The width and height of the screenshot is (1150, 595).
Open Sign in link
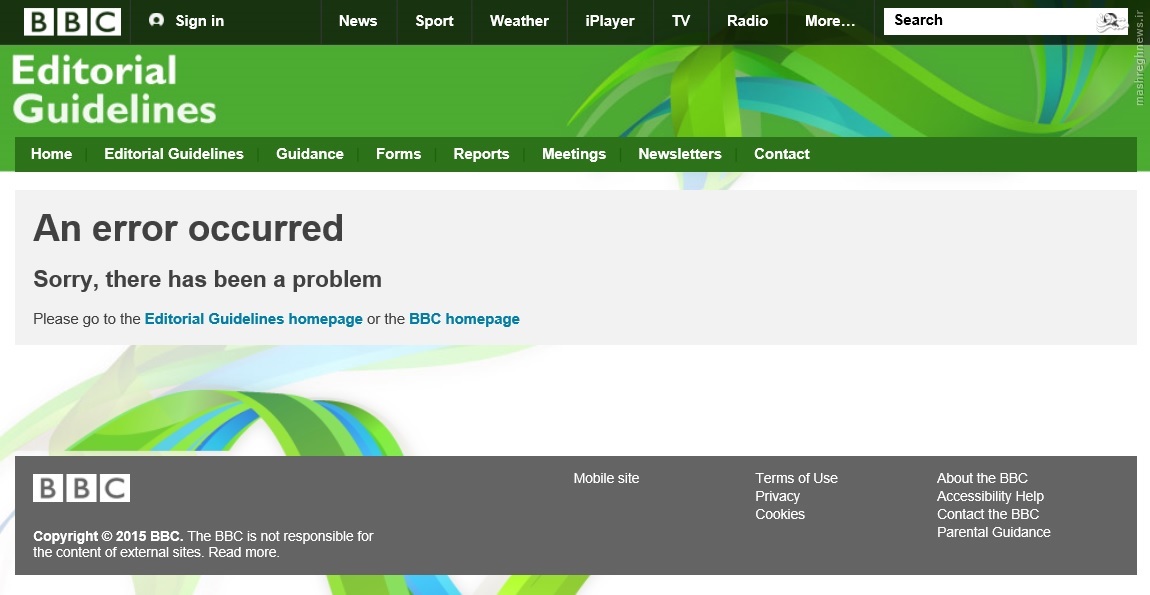[x=199, y=21]
